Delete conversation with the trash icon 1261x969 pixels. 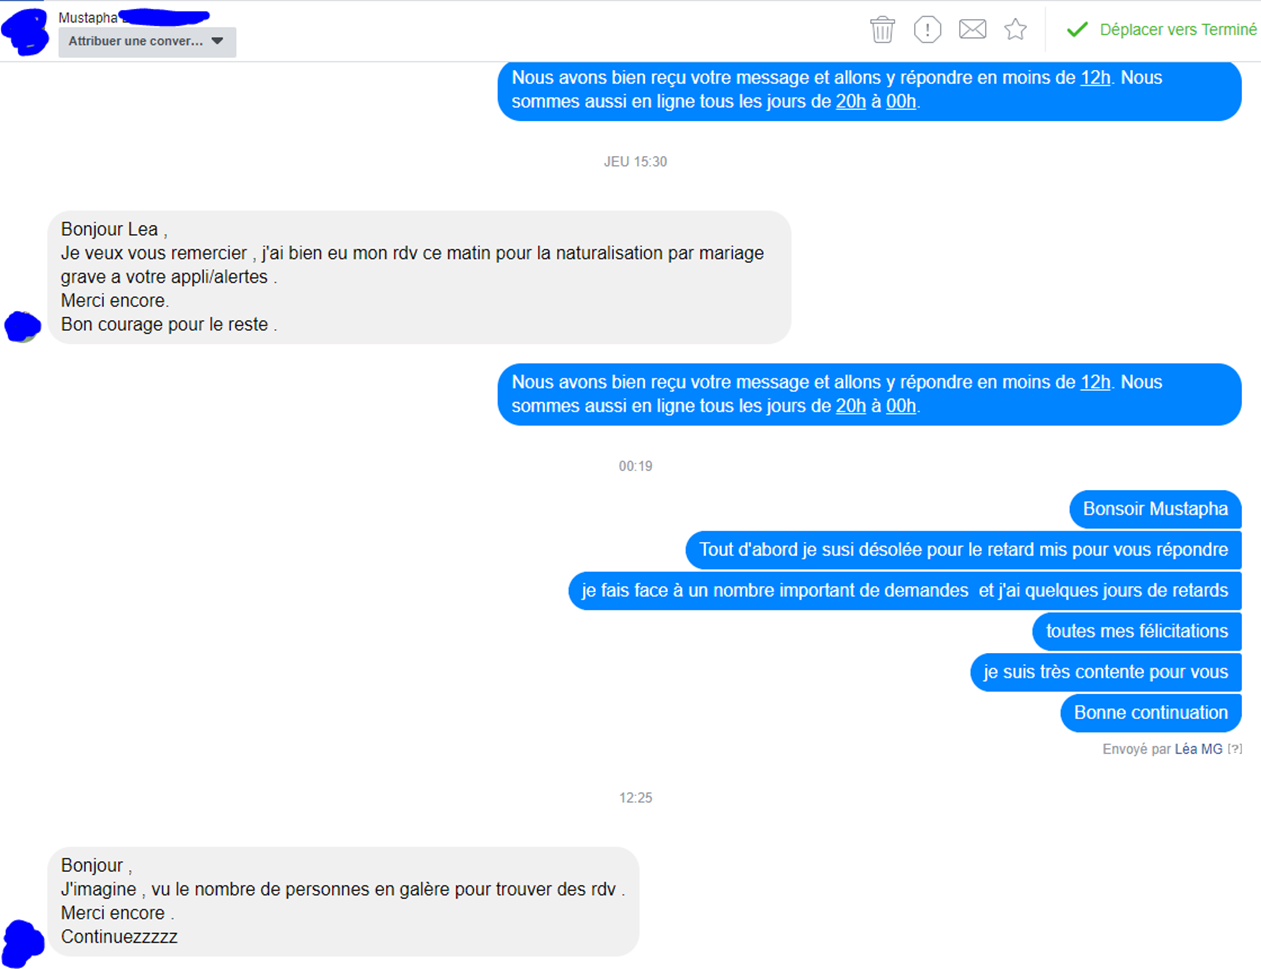(882, 29)
